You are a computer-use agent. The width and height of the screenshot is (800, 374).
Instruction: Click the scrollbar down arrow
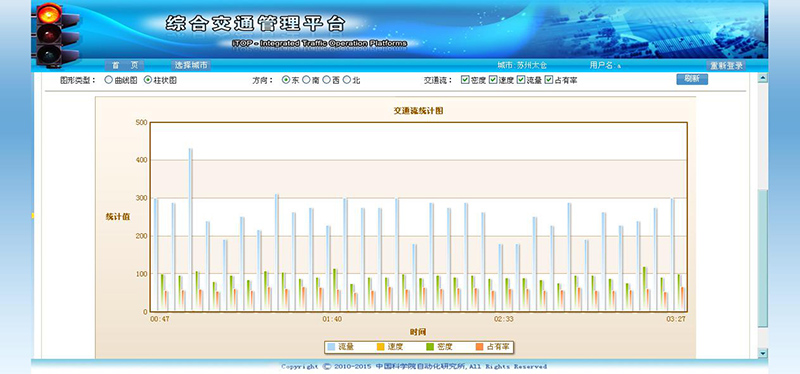(763, 353)
